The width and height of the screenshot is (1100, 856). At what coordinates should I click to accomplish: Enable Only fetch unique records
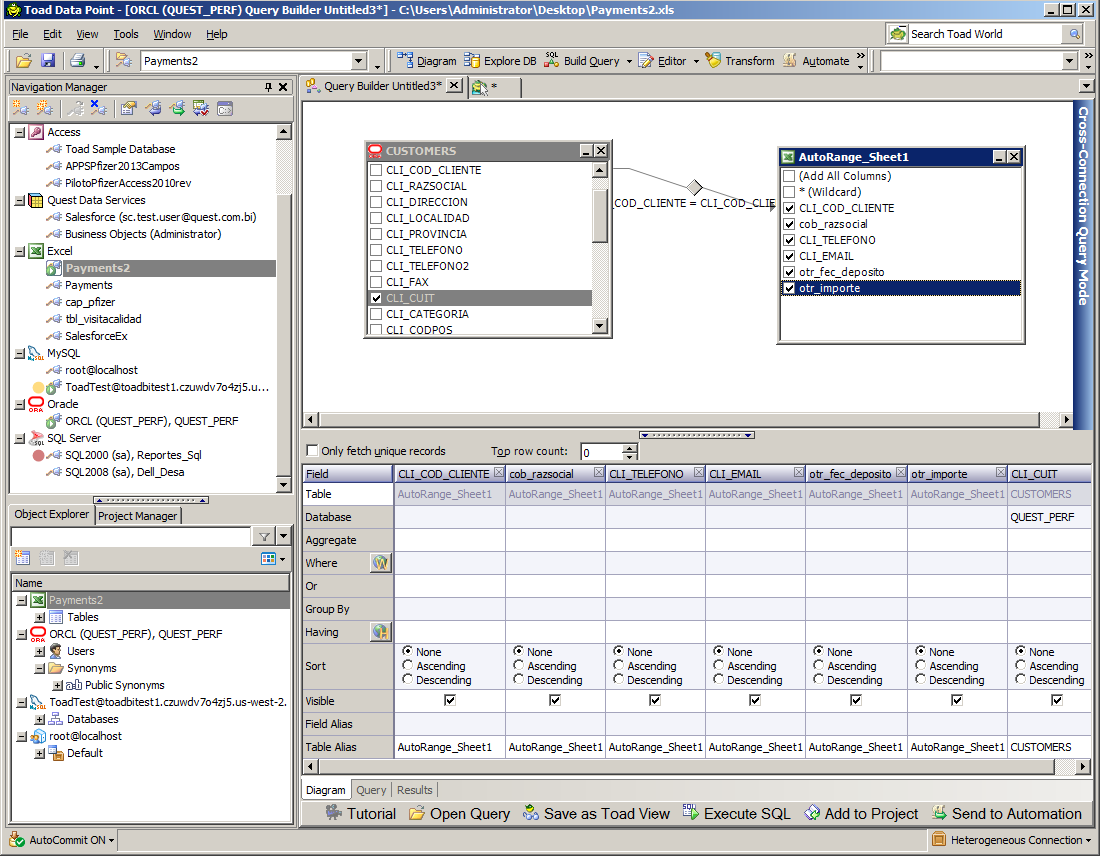pos(312,450)
